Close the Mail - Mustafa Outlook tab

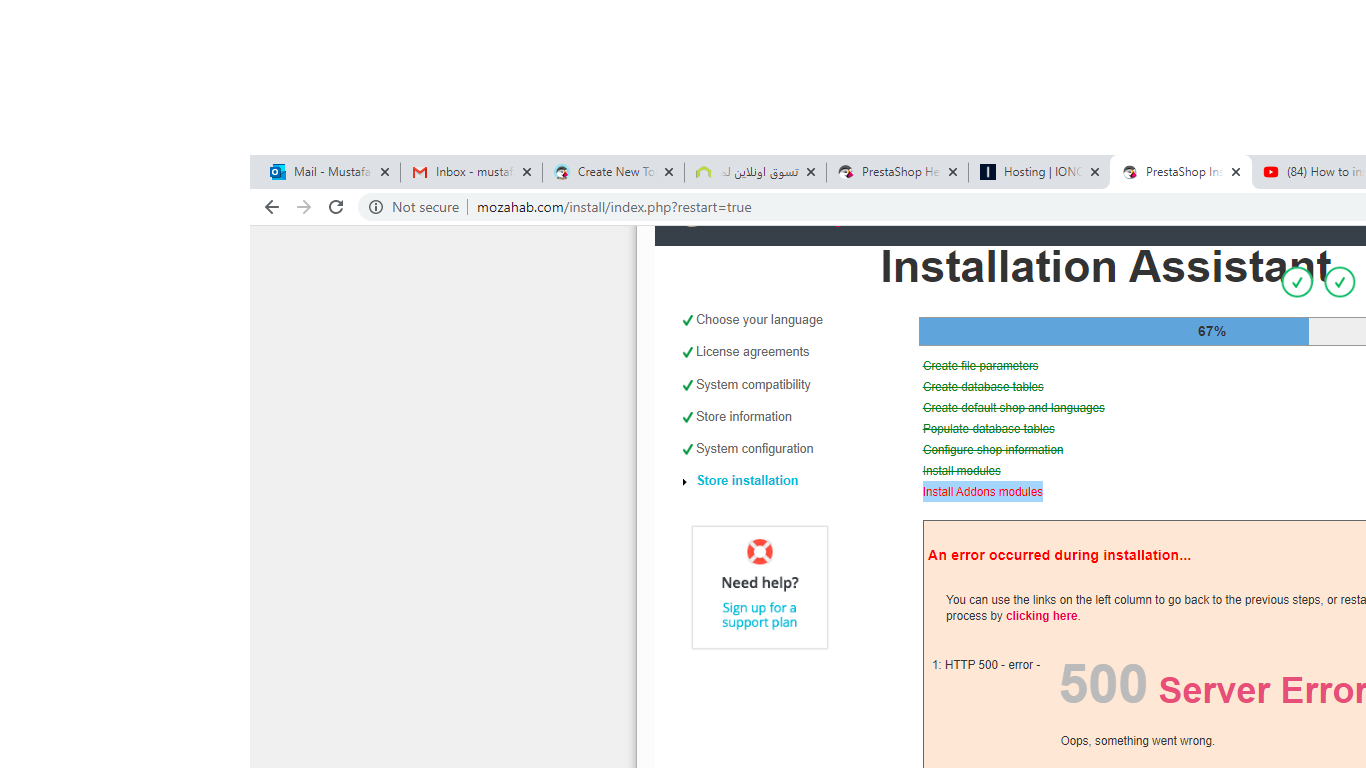385,172
